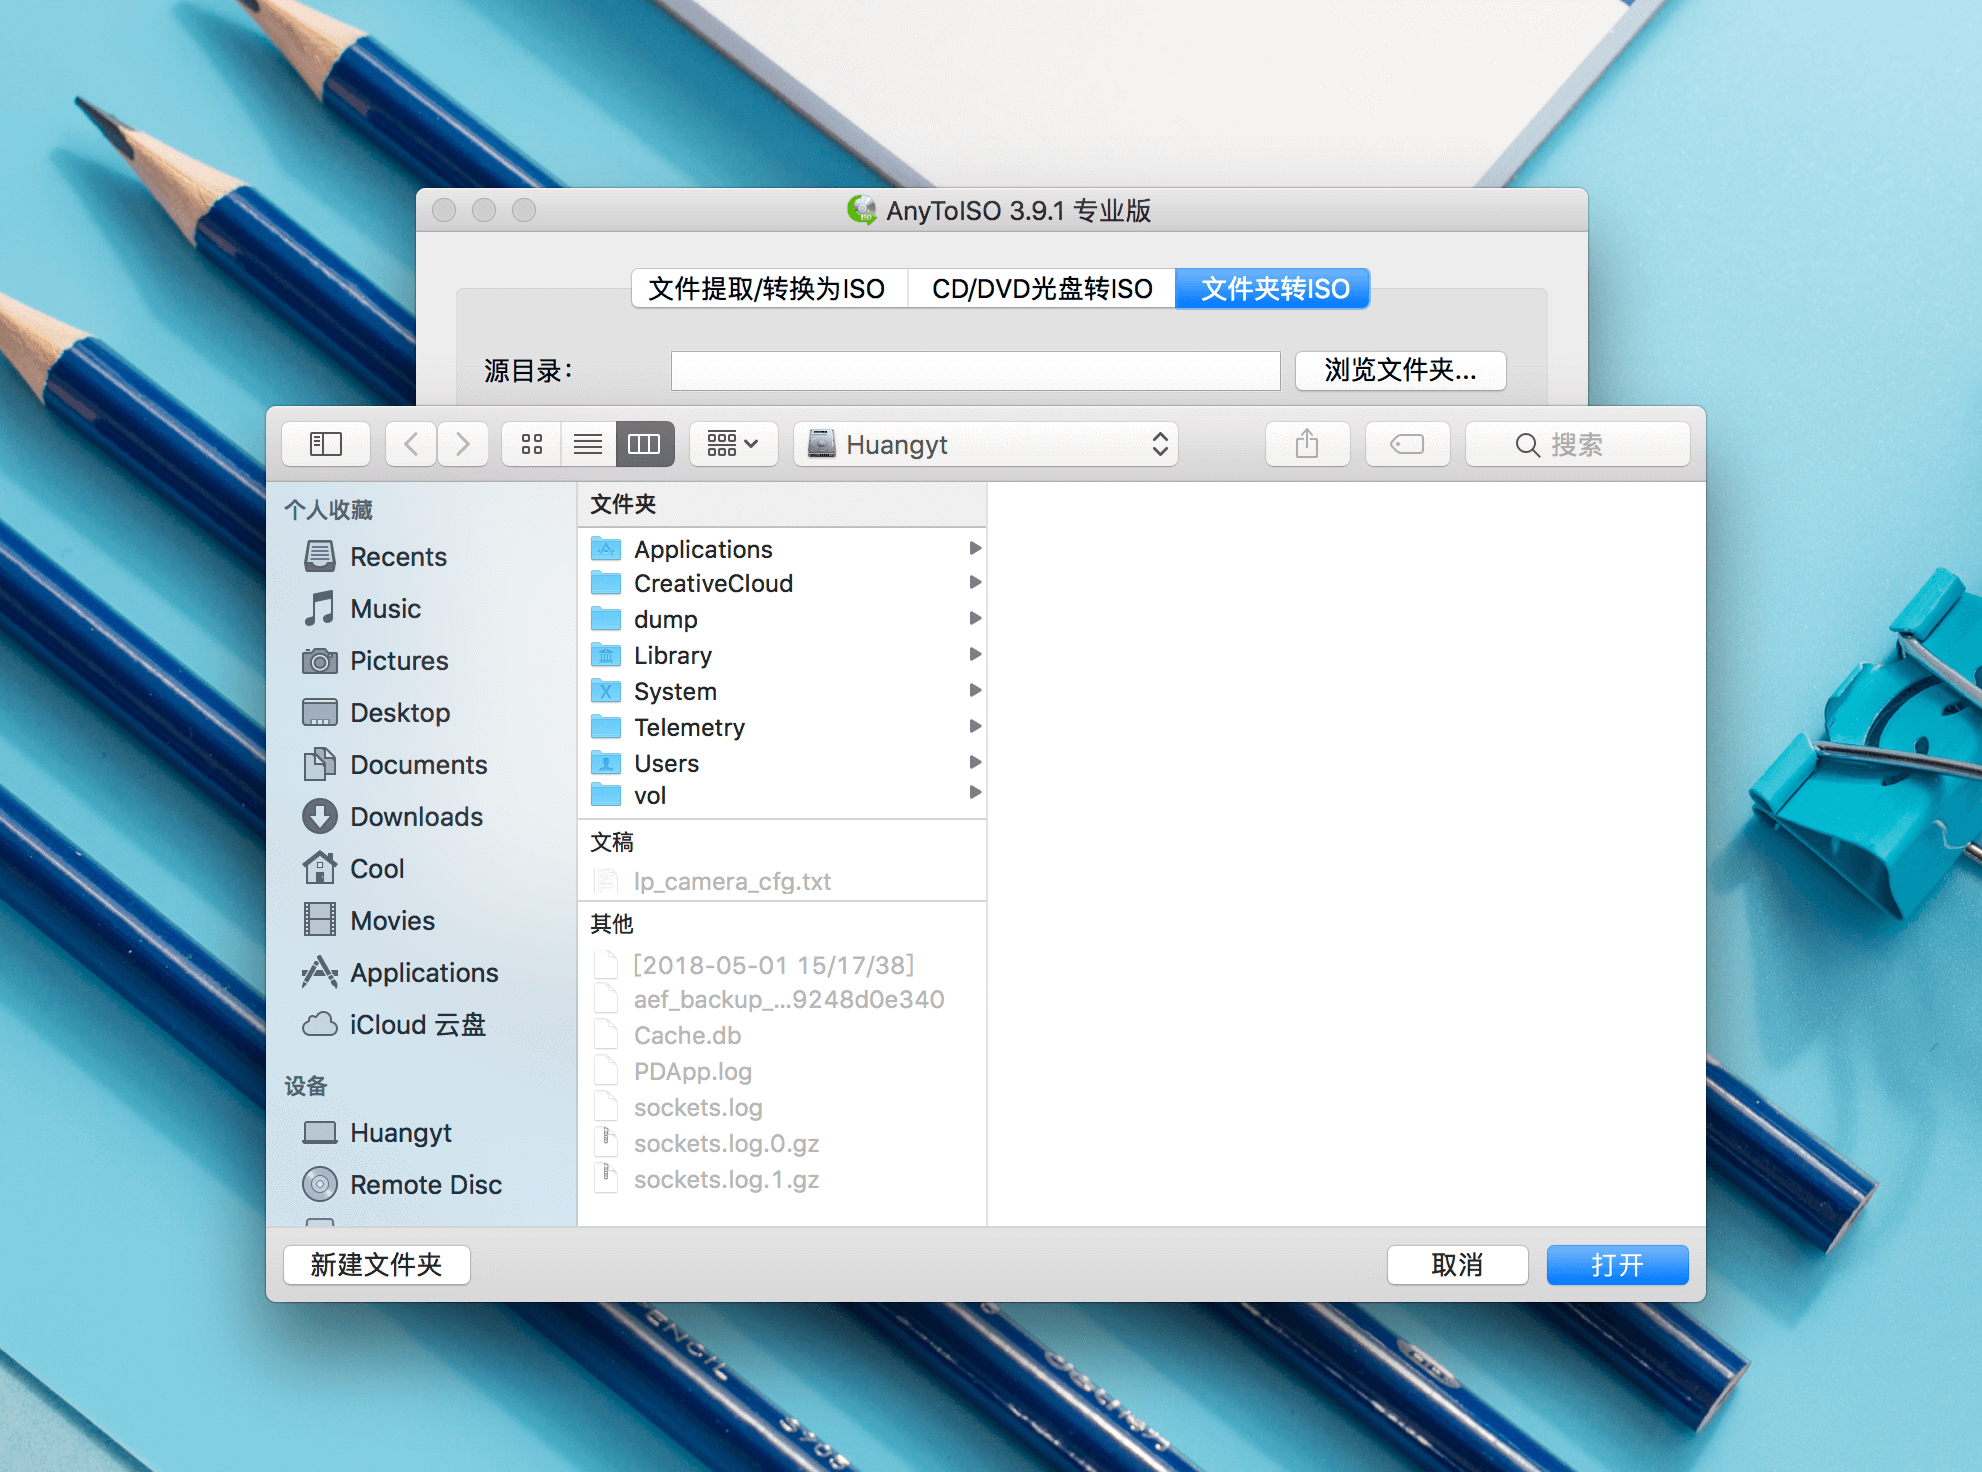Expand the System folder arrow

tap(975, 690)
